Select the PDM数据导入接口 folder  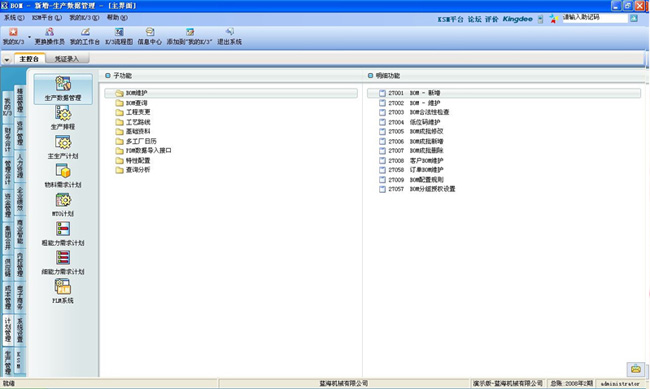(143, 151)
